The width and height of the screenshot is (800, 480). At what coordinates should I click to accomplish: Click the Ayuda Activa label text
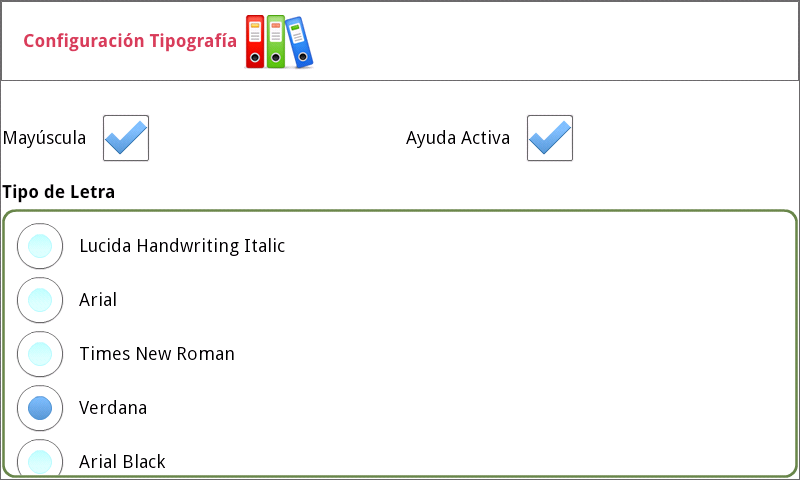click(x=458, y=138)
